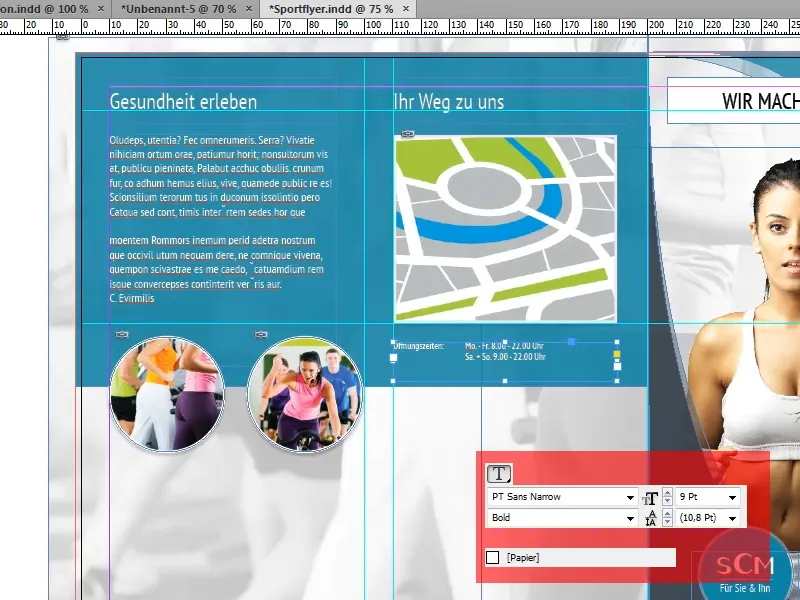Click the link badge above the spinning class photo
Screen dimensions: 800x600
point(261,335)
